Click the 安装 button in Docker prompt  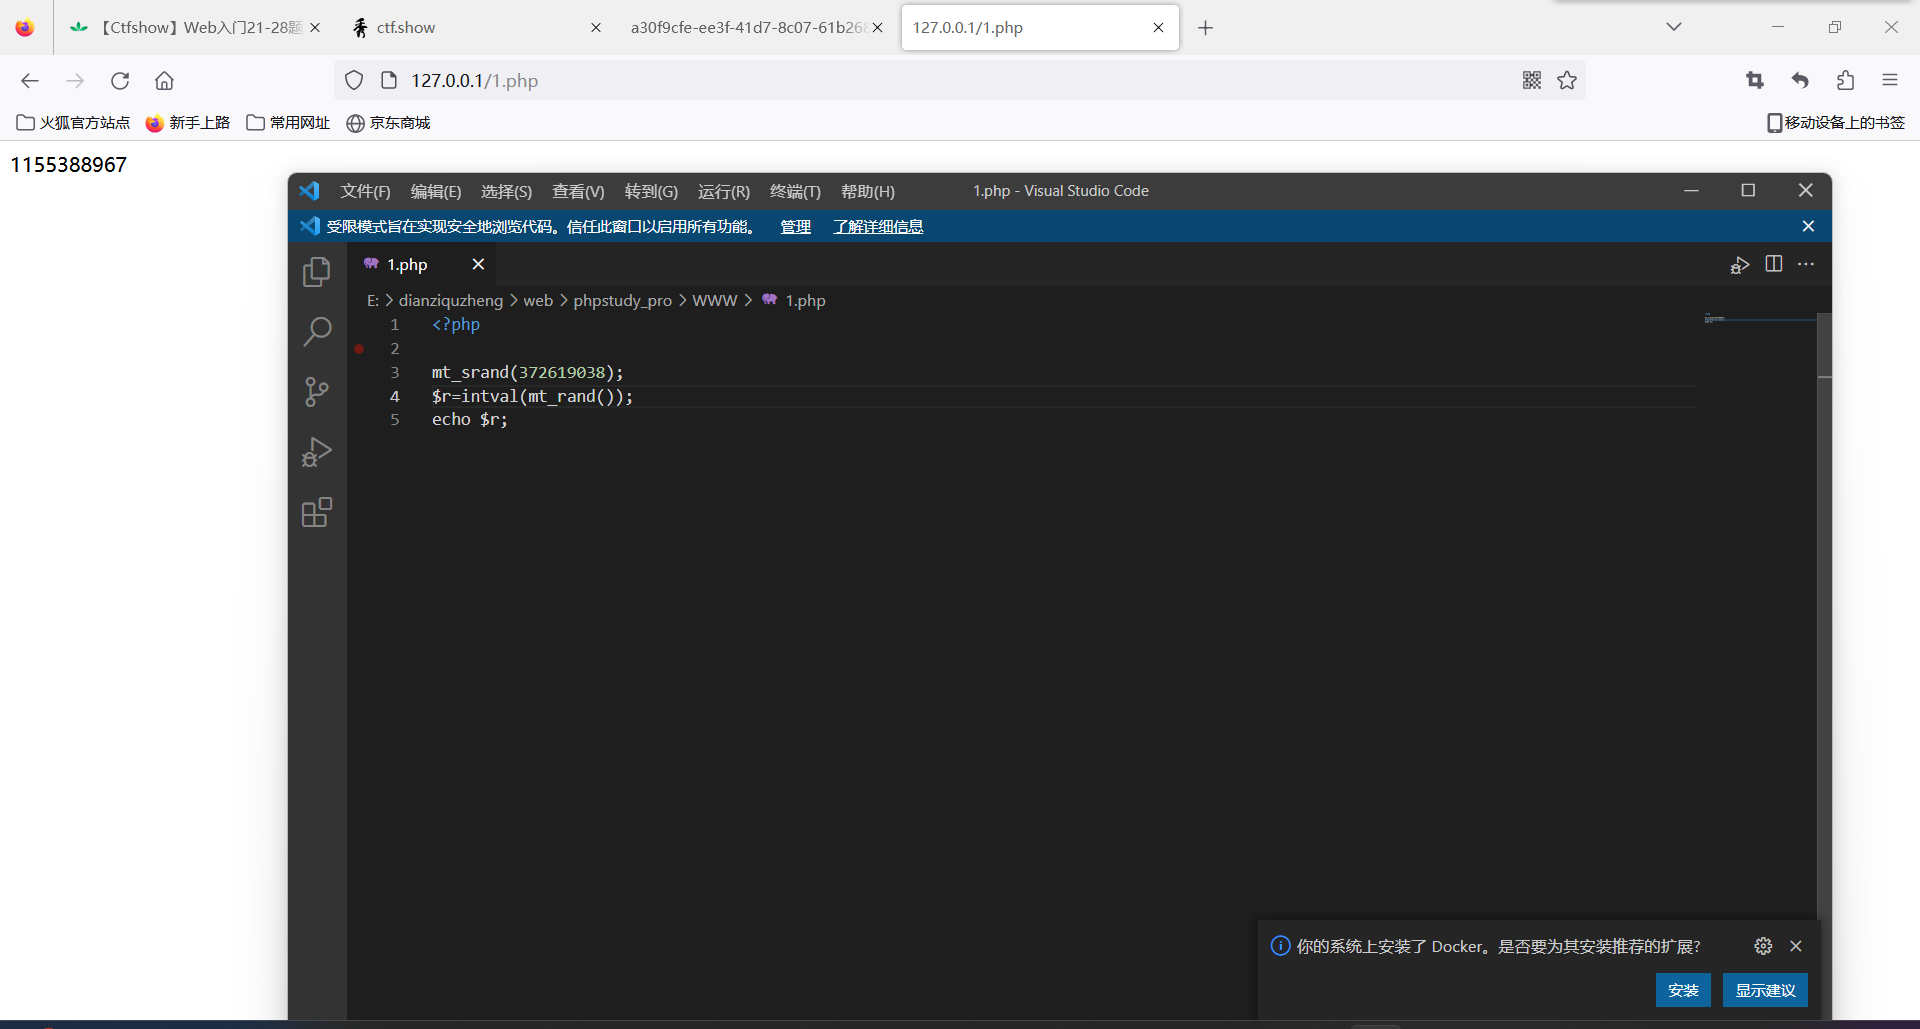1683,990
